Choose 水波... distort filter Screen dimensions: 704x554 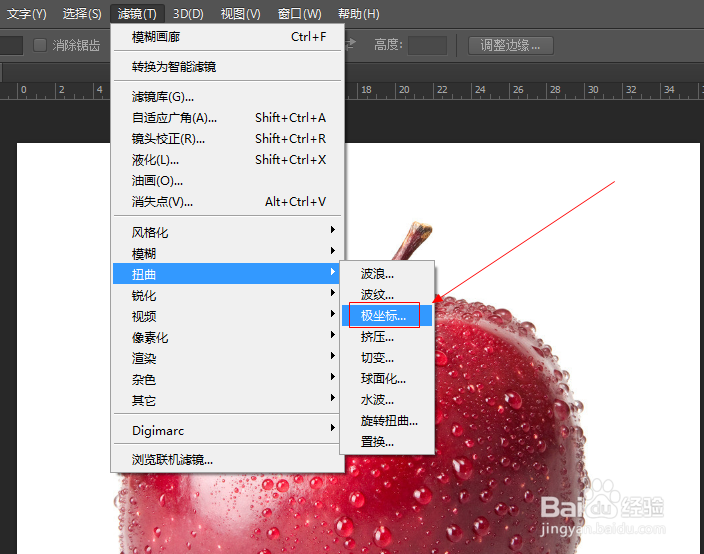tap(387, 400)
